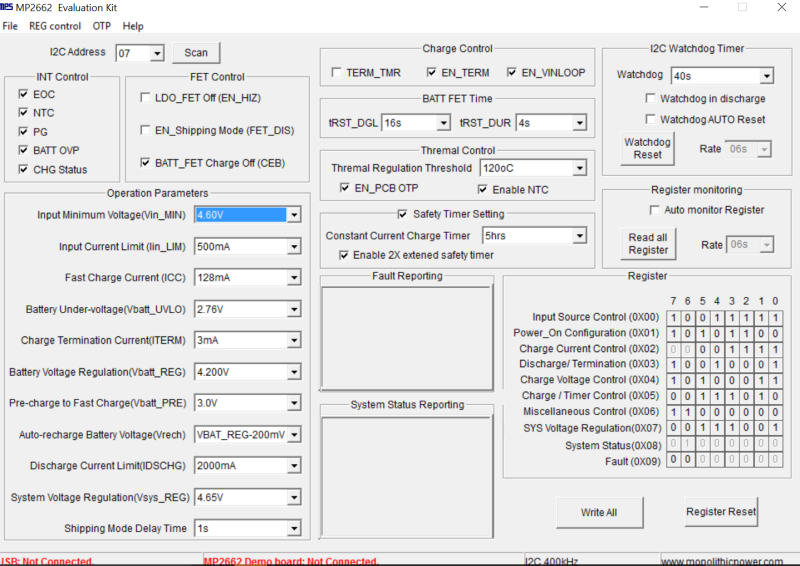The width and height of the screenshot is (800, 566).
Task: Click the Read all Register button
Action: tap(648, 244)
